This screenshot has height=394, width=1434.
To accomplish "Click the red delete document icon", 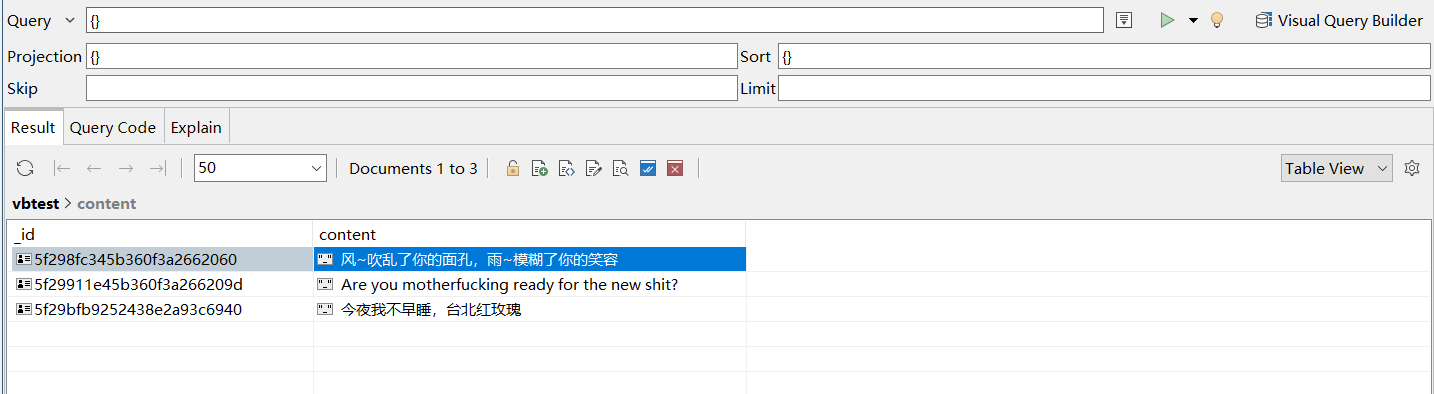I will pyautogui.click(x=675, y=169).
